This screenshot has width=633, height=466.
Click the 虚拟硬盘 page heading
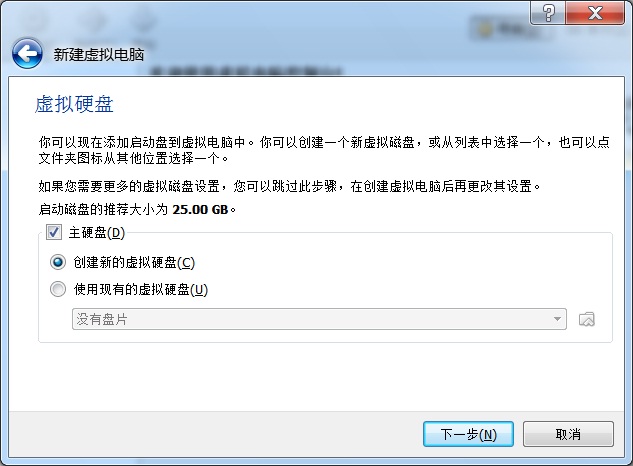(74, 104)
